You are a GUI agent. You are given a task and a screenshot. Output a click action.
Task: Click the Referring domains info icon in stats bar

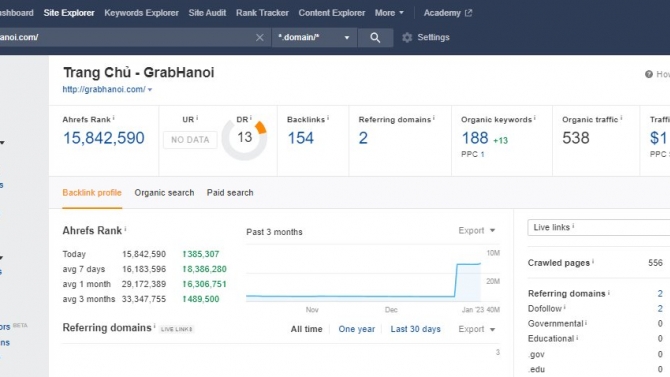[x=434, y=118]
